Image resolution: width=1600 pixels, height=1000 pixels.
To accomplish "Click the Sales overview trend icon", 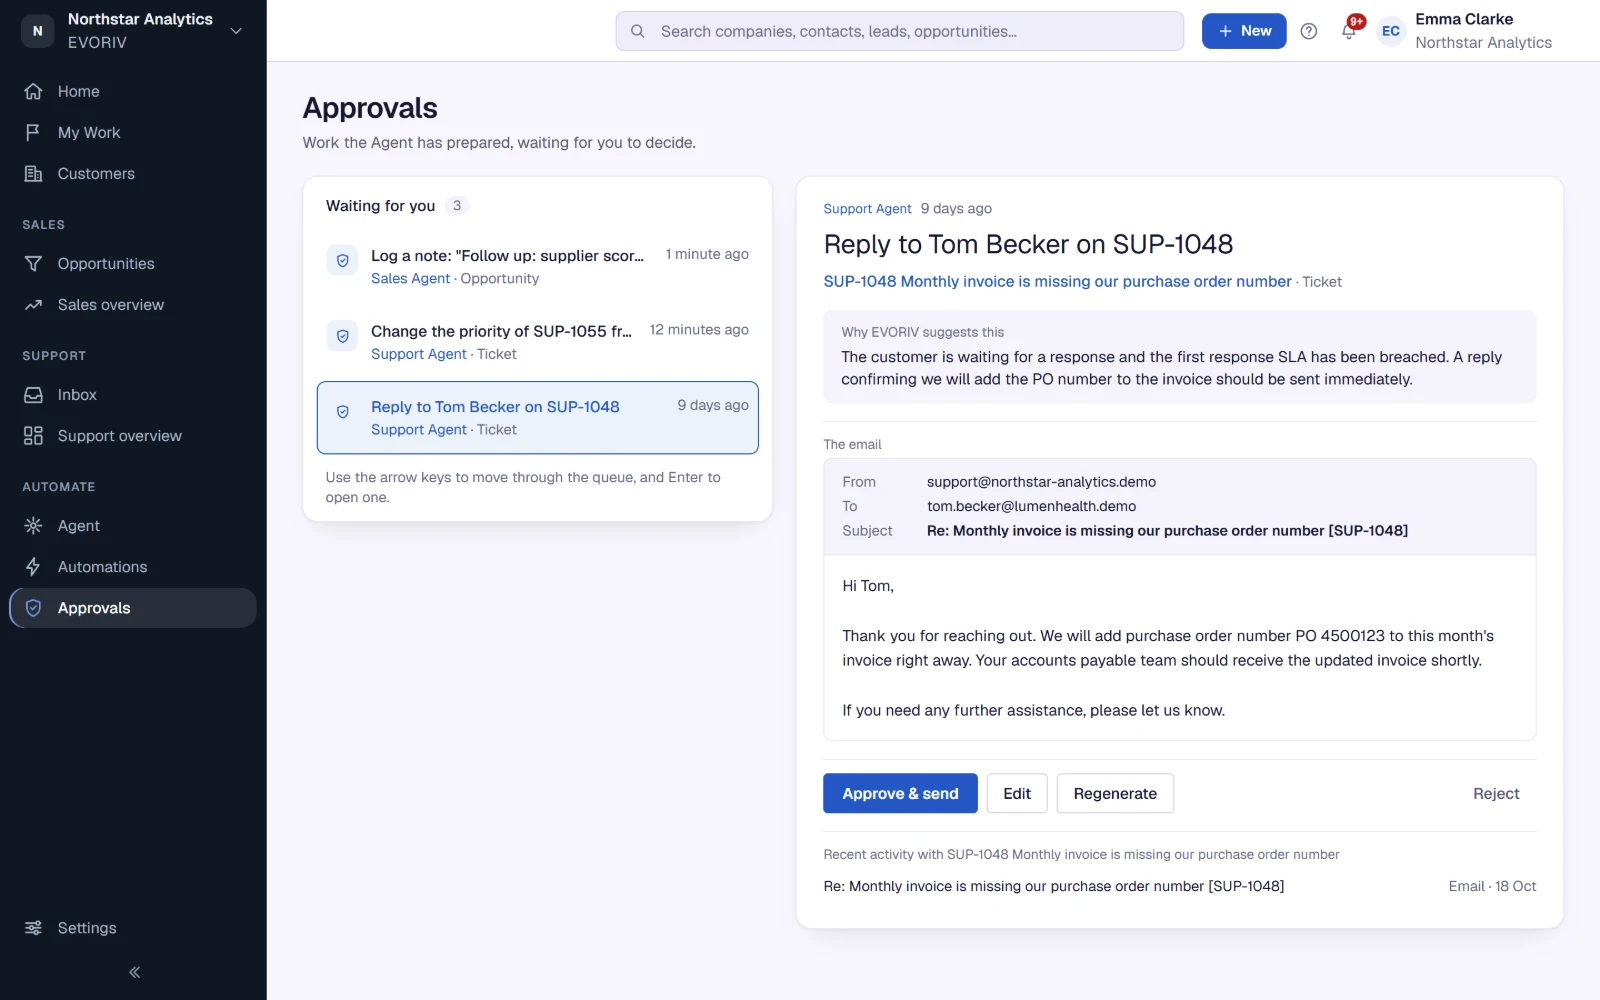I will (33, 304).
